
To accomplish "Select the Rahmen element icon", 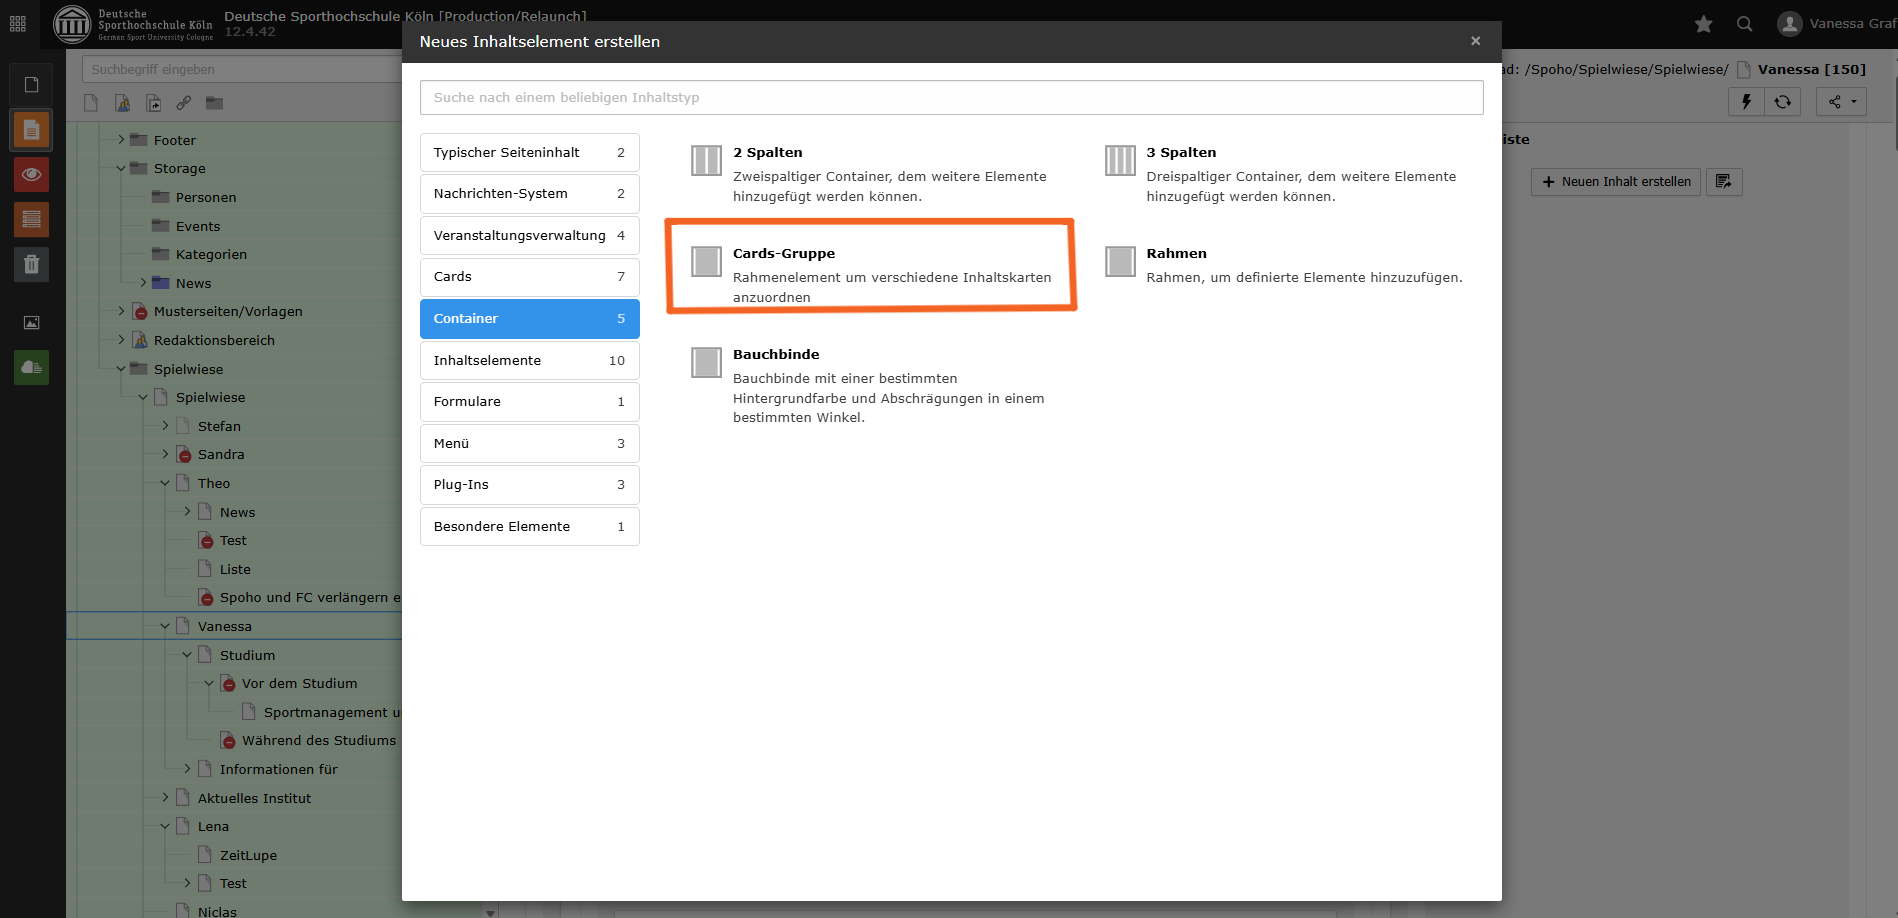I will coord(1120,262).
